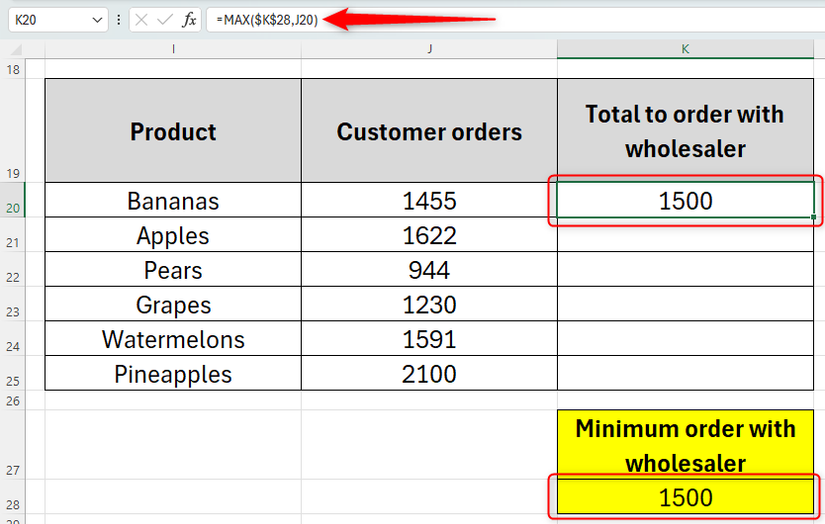
Task: Click the Product header cell
Action: 173,130
